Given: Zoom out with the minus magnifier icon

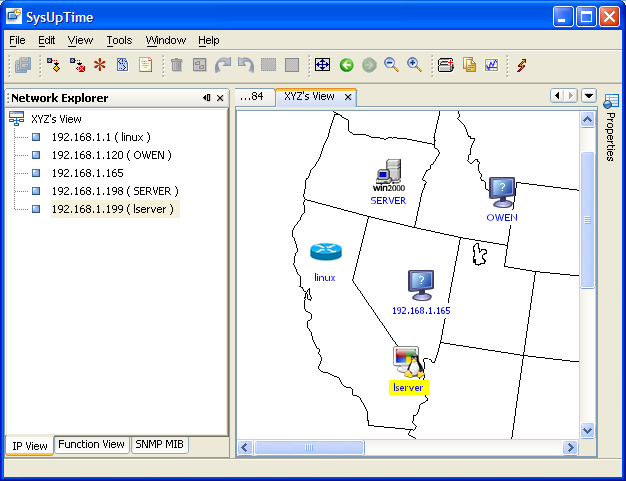Looking at the screenshot, I should pos(391,65).
